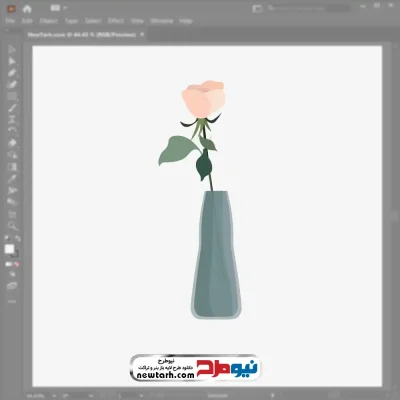The image size is (400, 400).
Task: Open the Window menu
Action: point(162,21)
